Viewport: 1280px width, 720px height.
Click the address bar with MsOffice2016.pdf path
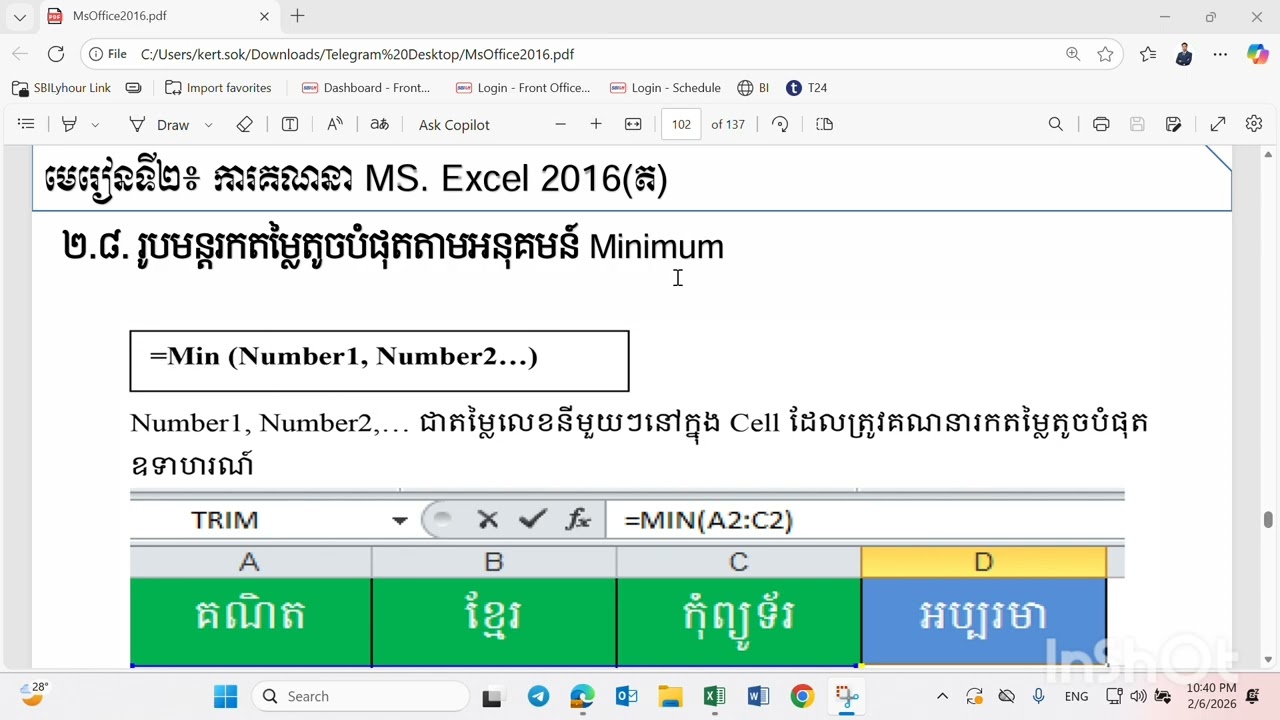tap(600, 54)
